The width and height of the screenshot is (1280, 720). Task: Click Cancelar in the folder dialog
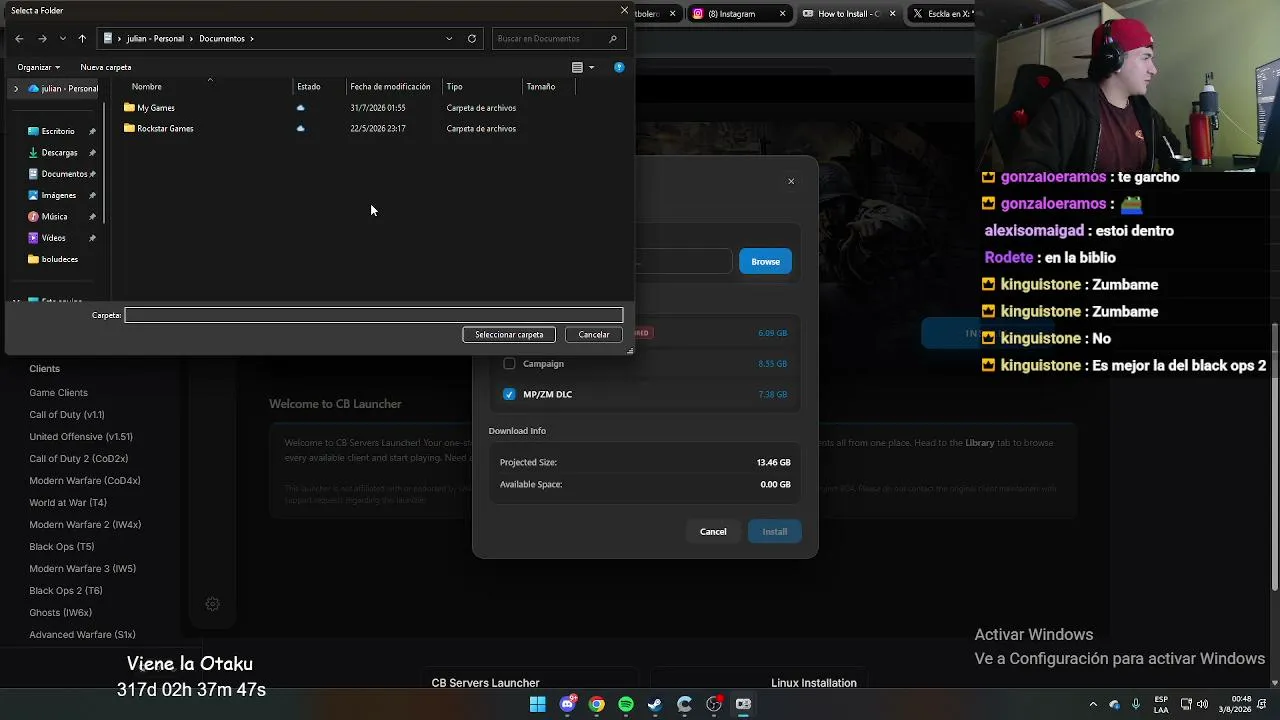(x=594, y=335)
